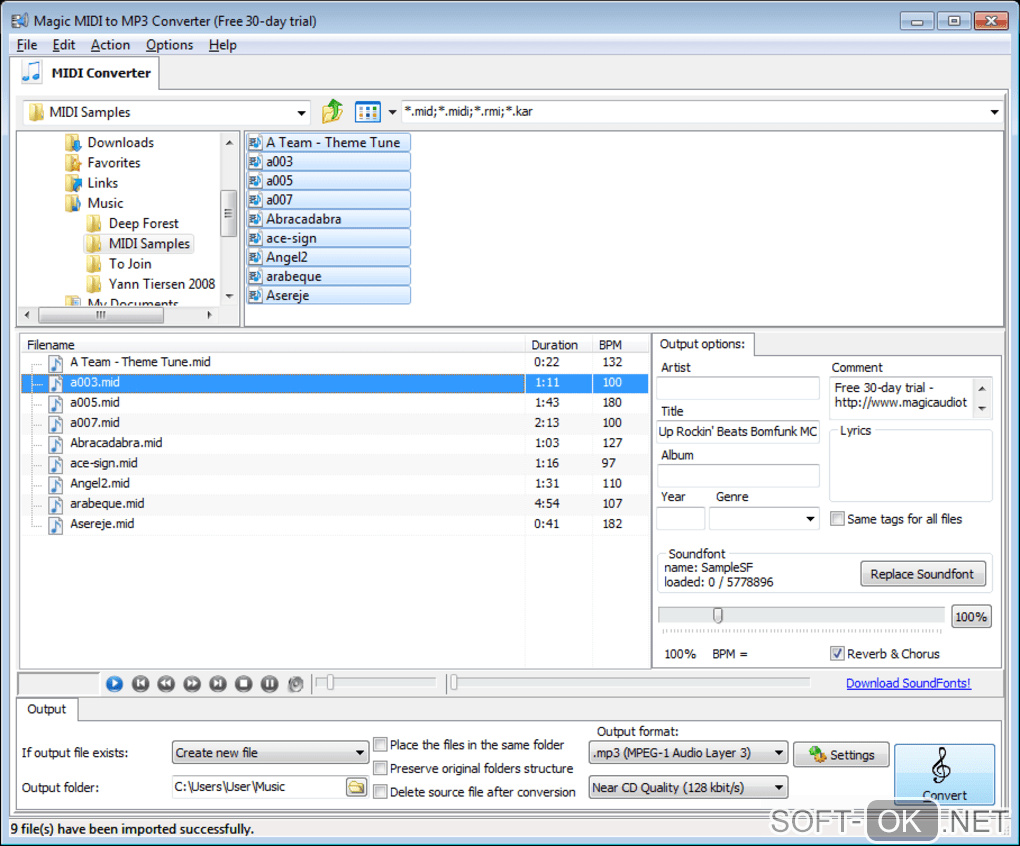This screenshot has width=1020, height=846.
Task: Open the Edit menu
Action: tap(64, 45)
